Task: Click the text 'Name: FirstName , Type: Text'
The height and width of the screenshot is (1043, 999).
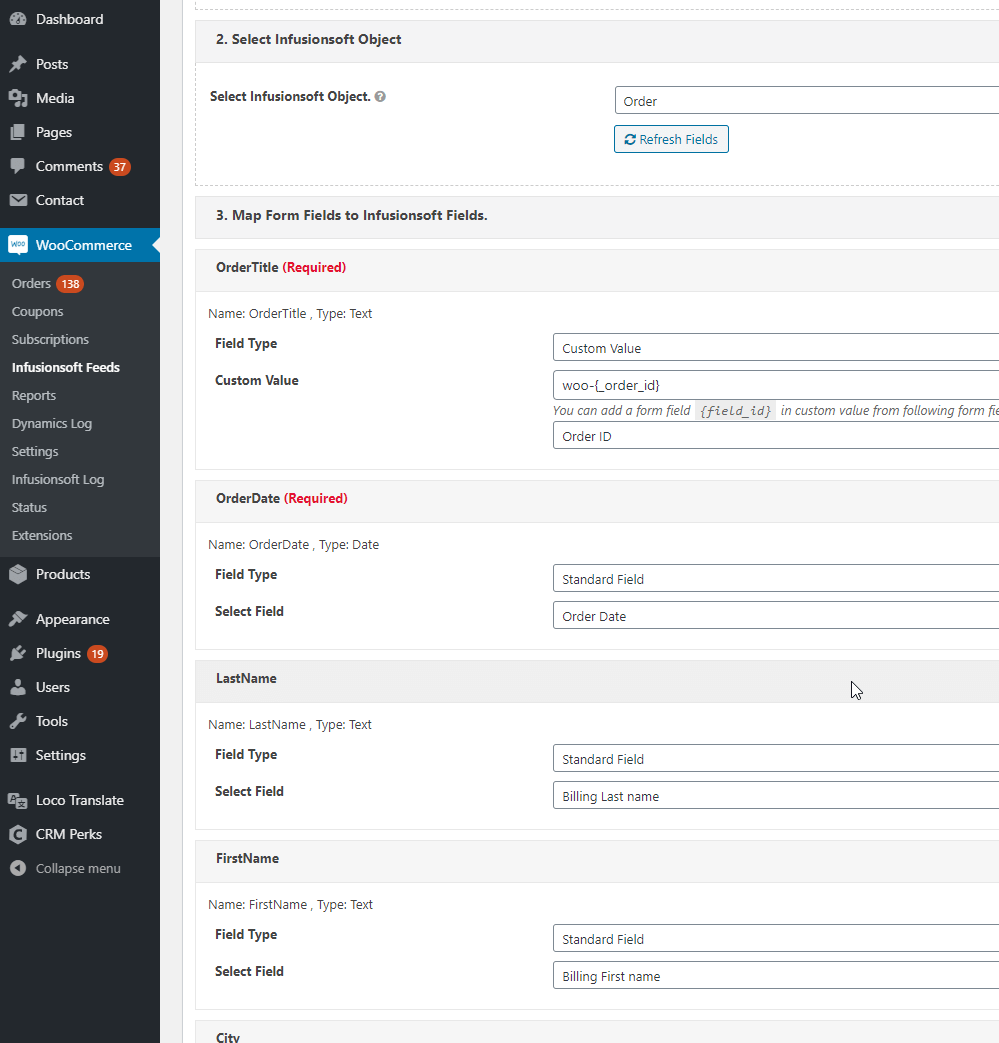Action: coord(291,904)
